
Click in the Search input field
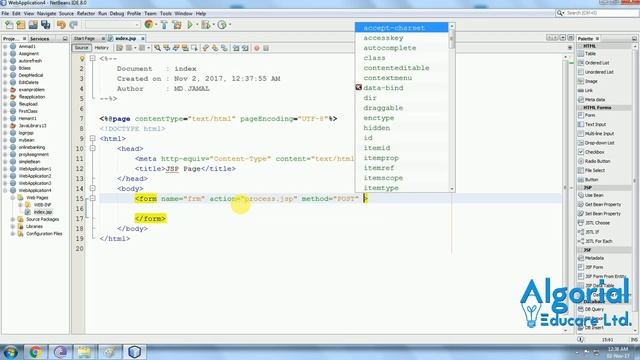[601, 13]
